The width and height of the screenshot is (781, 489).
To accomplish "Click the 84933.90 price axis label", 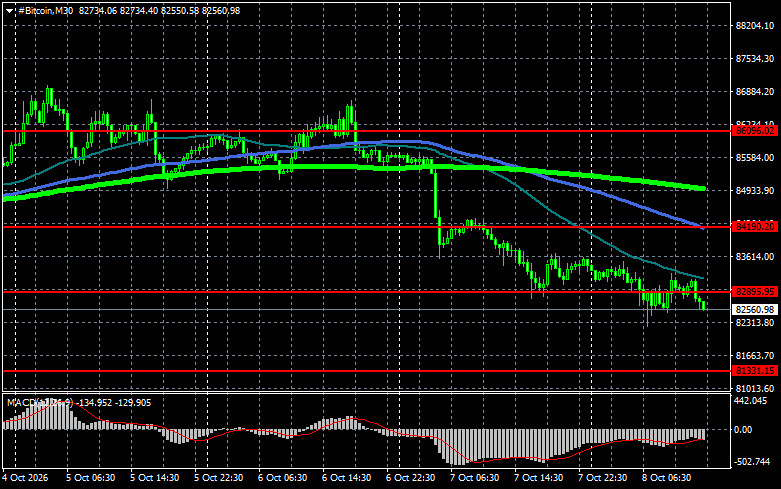I will 755,191.
